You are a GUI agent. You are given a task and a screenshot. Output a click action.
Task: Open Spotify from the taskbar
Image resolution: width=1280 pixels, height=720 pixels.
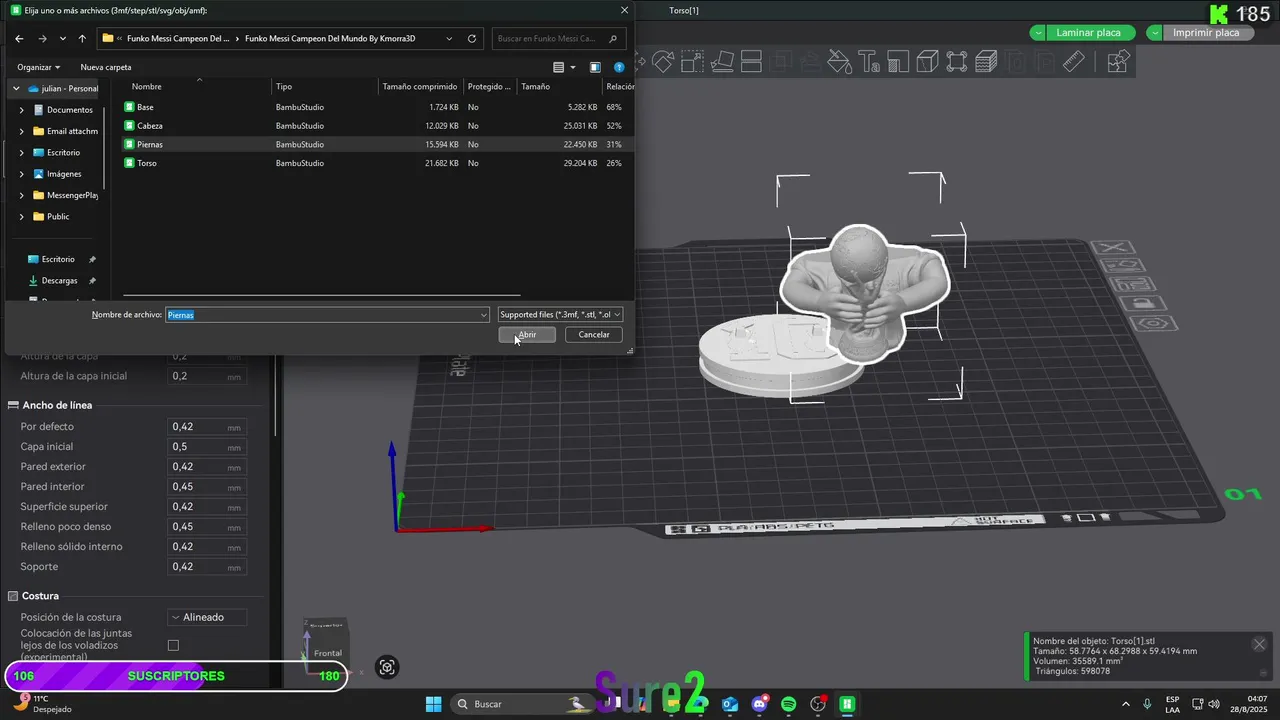tap(788, 704)
